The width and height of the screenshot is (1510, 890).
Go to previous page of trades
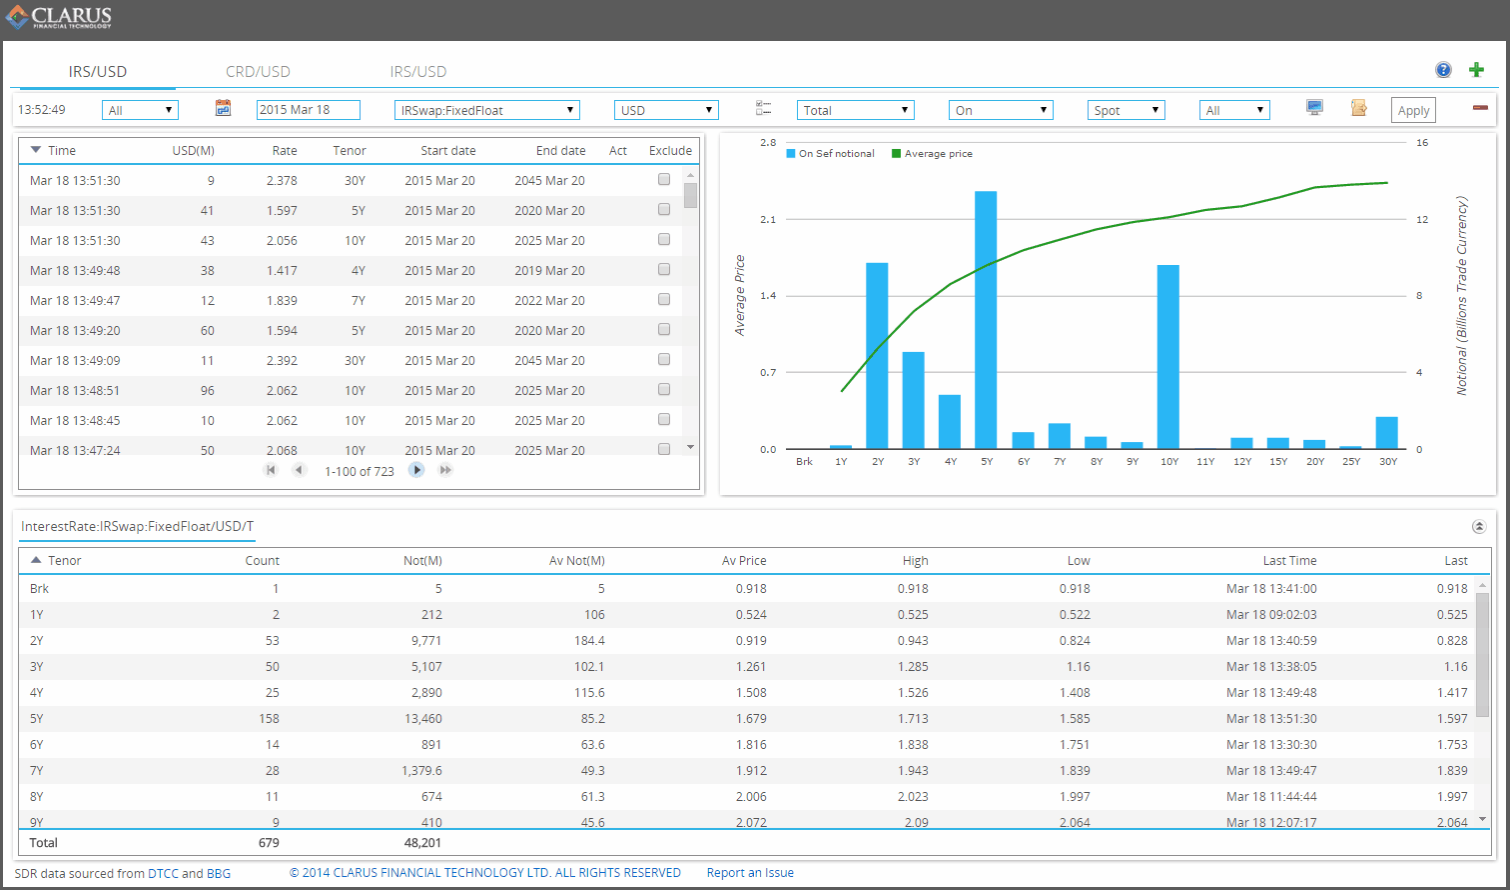tap(299, 470)
